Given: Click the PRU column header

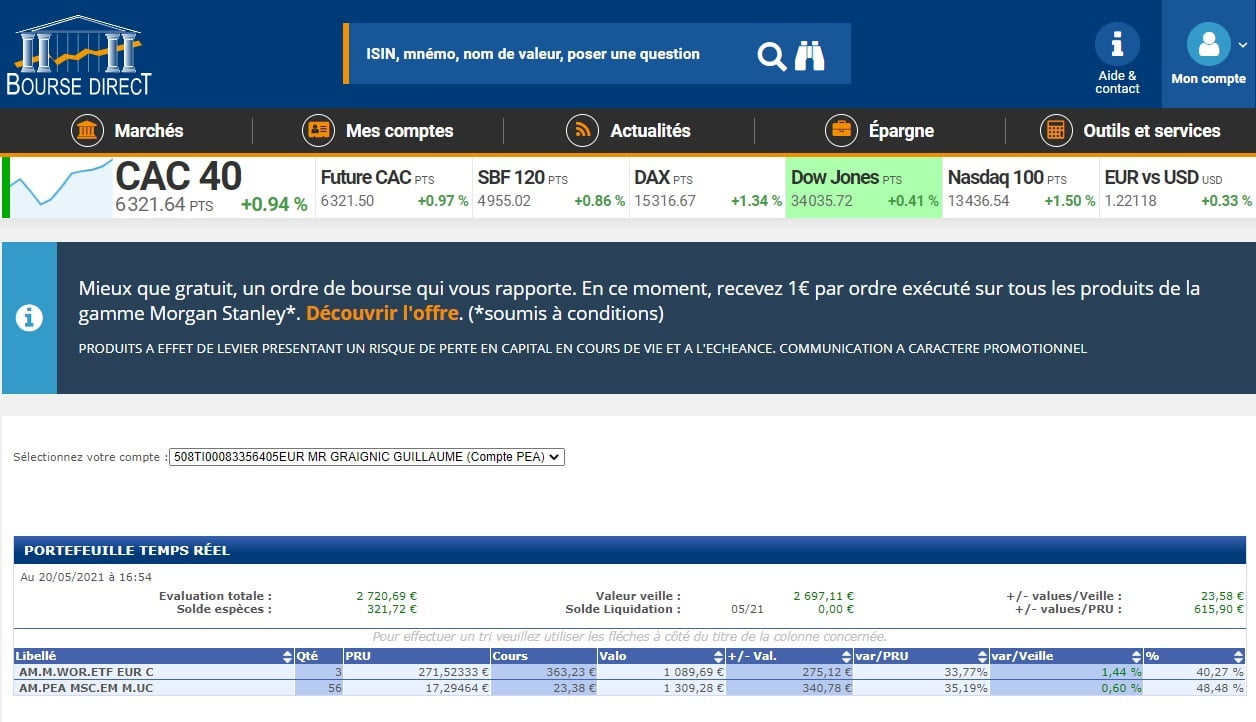Looking at the screenshot, I should 416,657.
